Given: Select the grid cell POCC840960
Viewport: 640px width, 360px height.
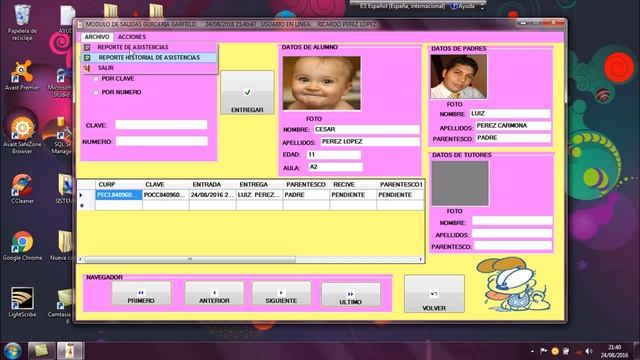Looking at the screenshot, I should tap(166, 195).
